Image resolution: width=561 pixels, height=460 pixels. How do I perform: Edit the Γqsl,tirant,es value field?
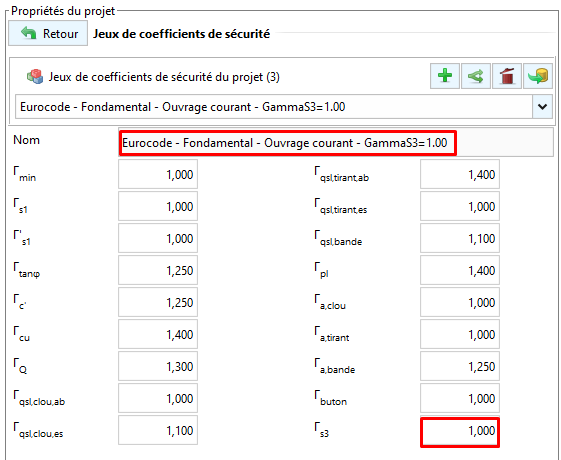[460, 206]
